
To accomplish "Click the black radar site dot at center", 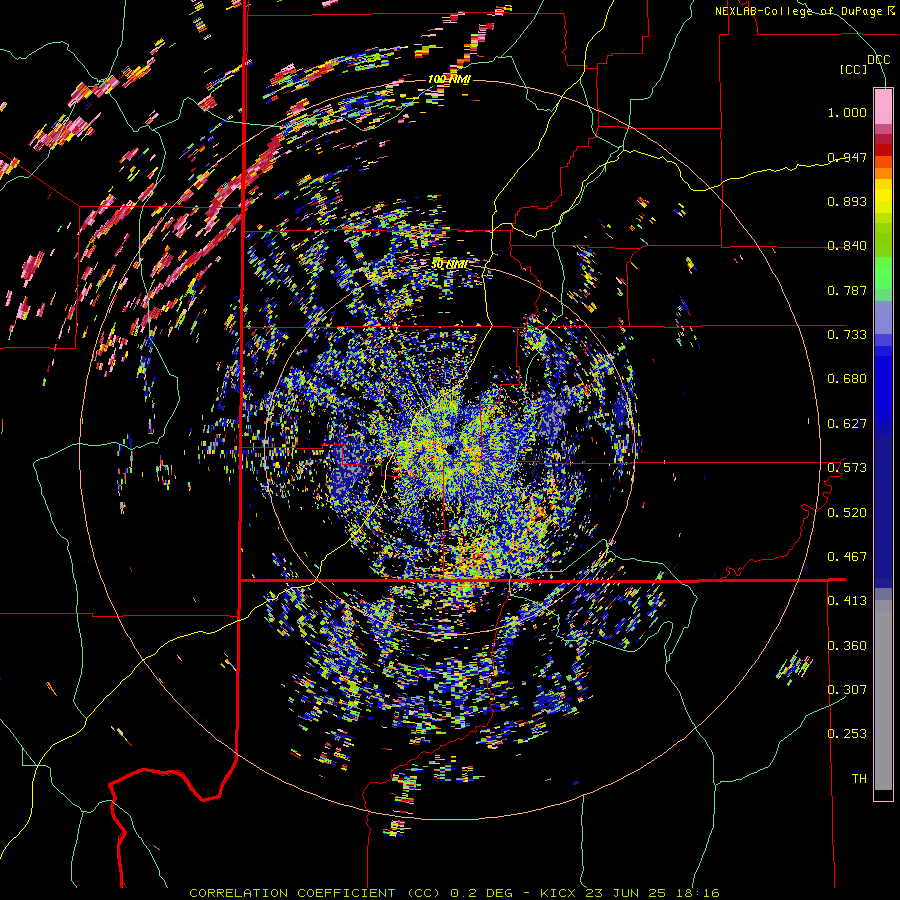I will coord(450,448).
